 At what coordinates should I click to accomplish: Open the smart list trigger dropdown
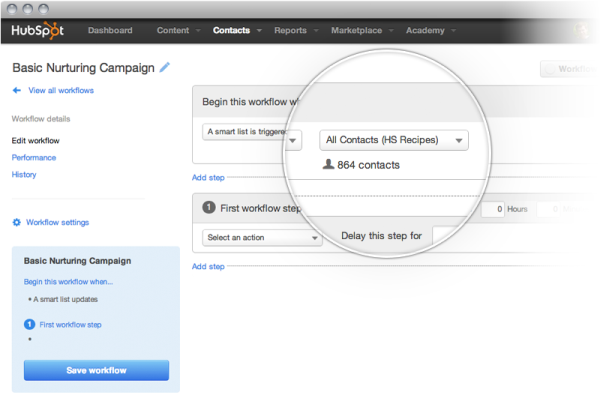tap(252, 132)
